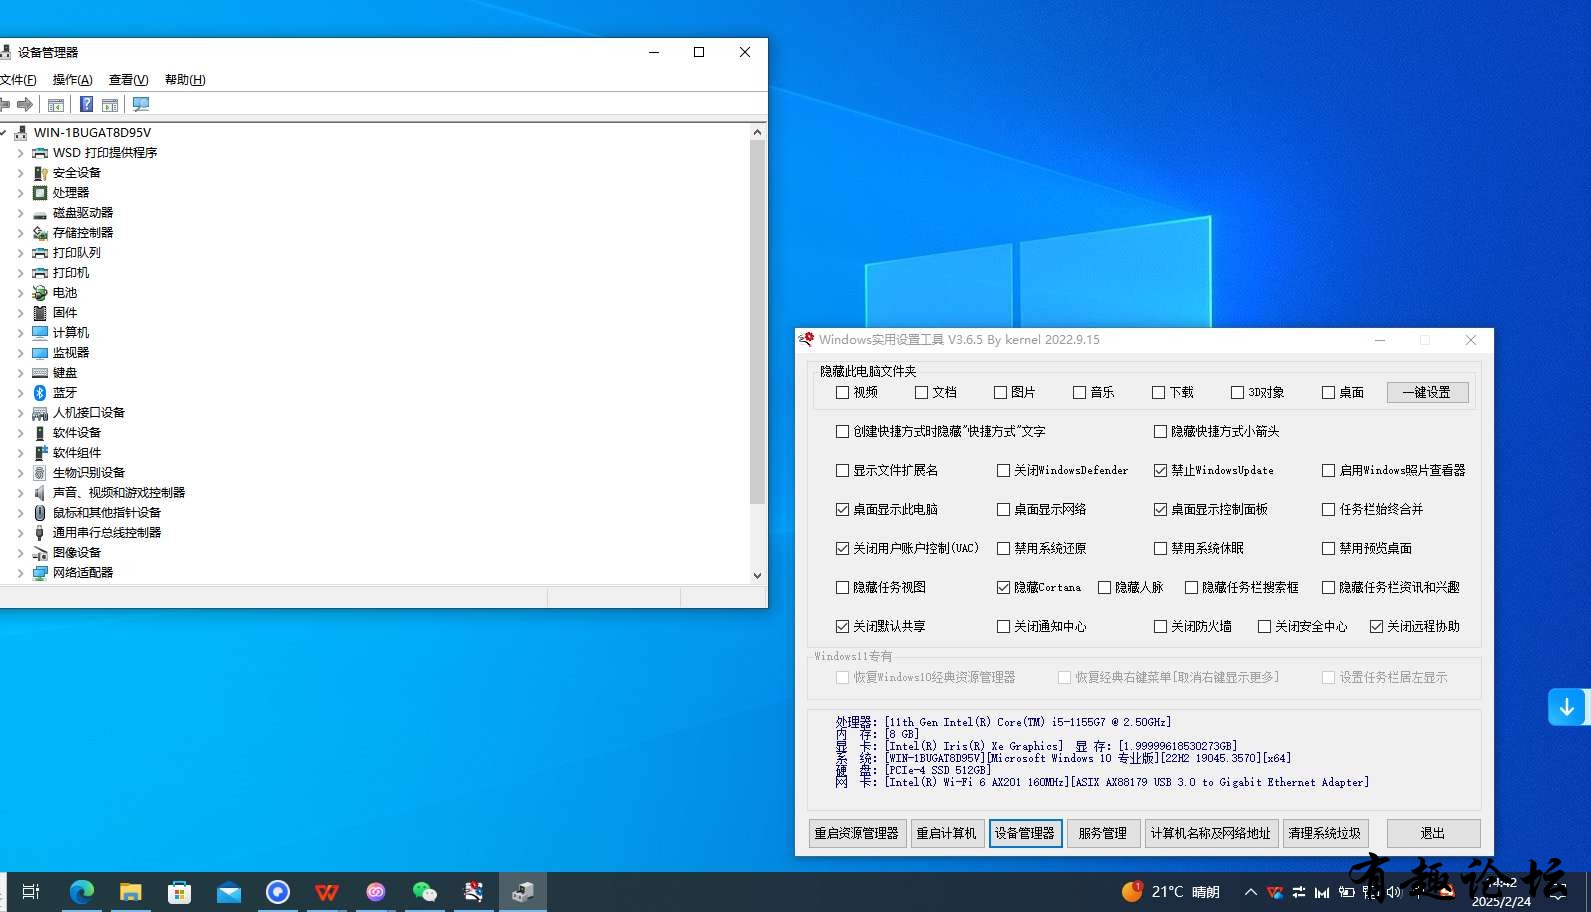The width and height of the screenshot is (1591, 912).
Task: Click the 服务管理 button
Action: pos(1103,833)
